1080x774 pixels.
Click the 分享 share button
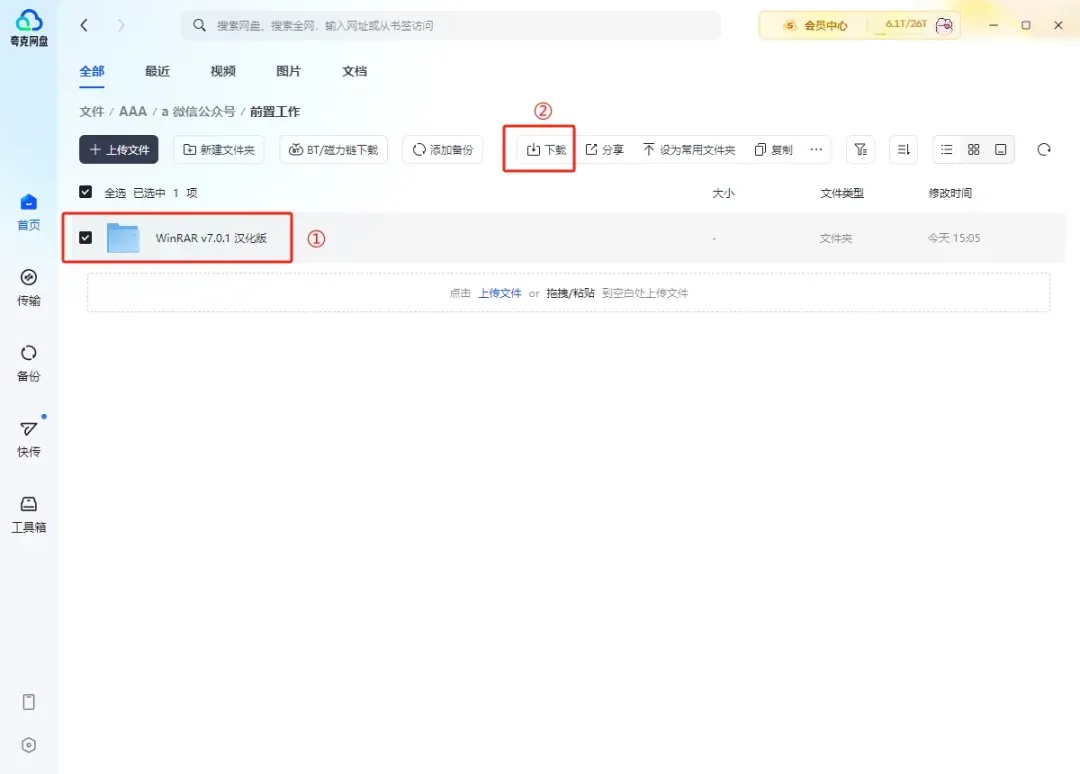tap(604, 149)
